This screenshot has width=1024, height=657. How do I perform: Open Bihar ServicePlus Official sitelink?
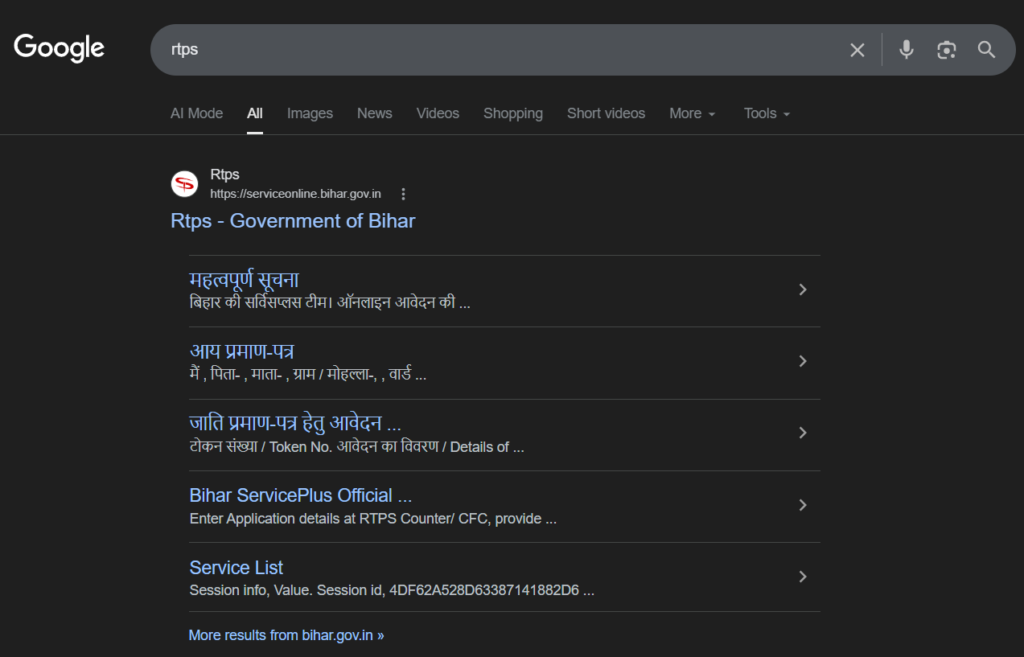click(x=300, y=495)
